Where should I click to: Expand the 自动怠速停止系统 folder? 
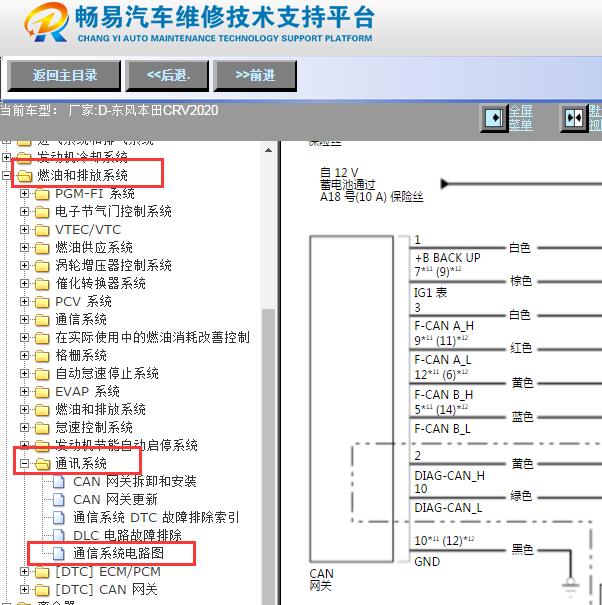[x=24, y=373]
